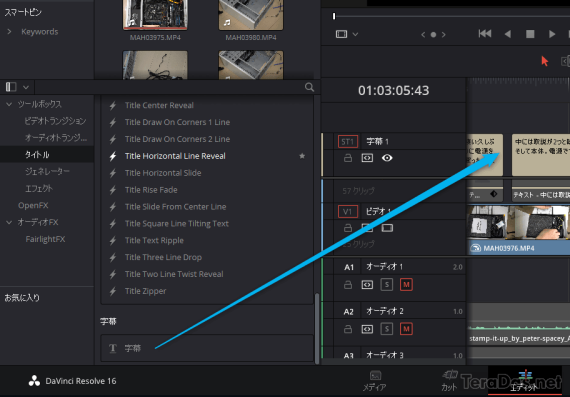Open the panel layout dropdown chevron
Image resolution: width=570 pixels, height=397 pixels.
tap(26, 87)
